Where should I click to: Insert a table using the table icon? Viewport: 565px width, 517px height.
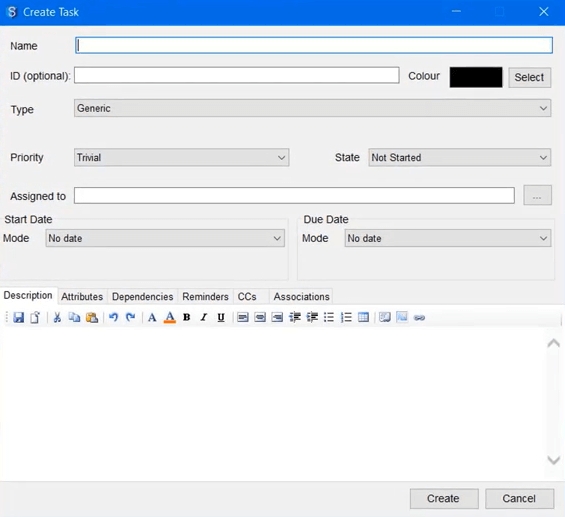[363, 317]
